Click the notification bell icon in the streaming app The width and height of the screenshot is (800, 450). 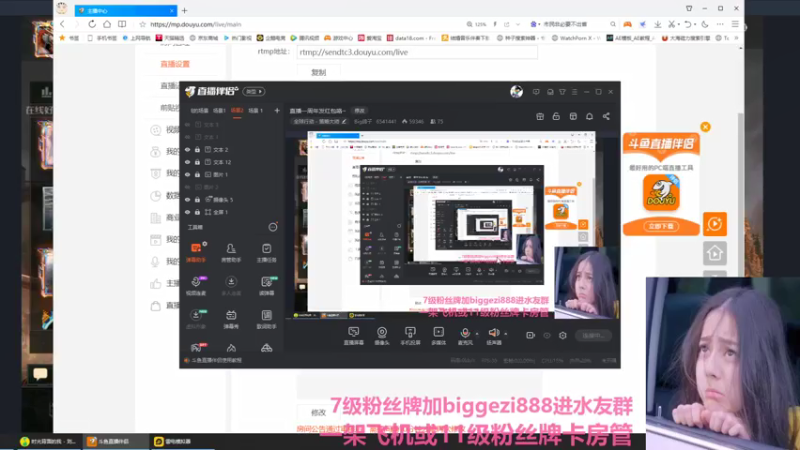pyautogui.click(x=589, y=116)
